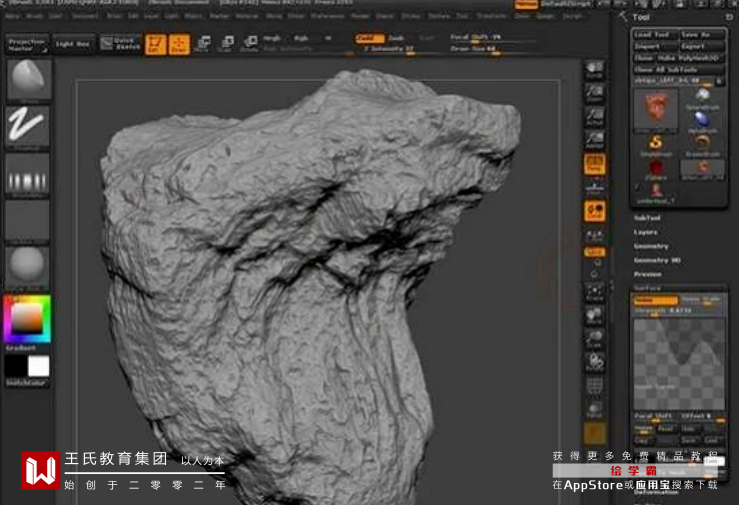Select the red ZSphere tool thumbnail
This screenshot has width=739, height=505.
pyautogui.click(x=656, y=170)
